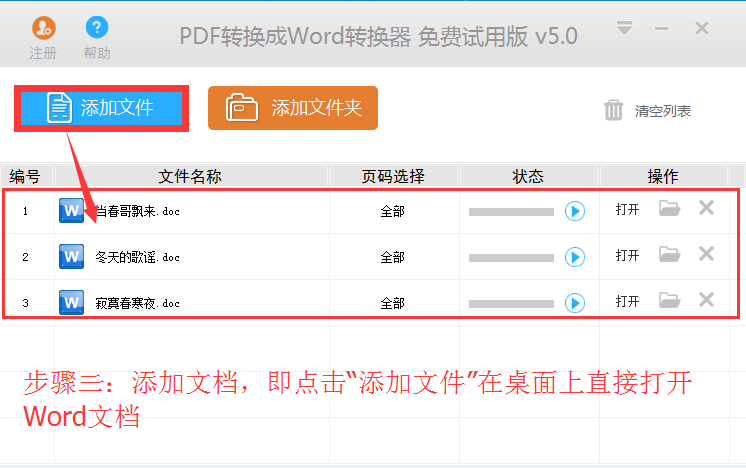Open output folder icon for 寂寞春寒夜.doc

click(x=669, y=300)
